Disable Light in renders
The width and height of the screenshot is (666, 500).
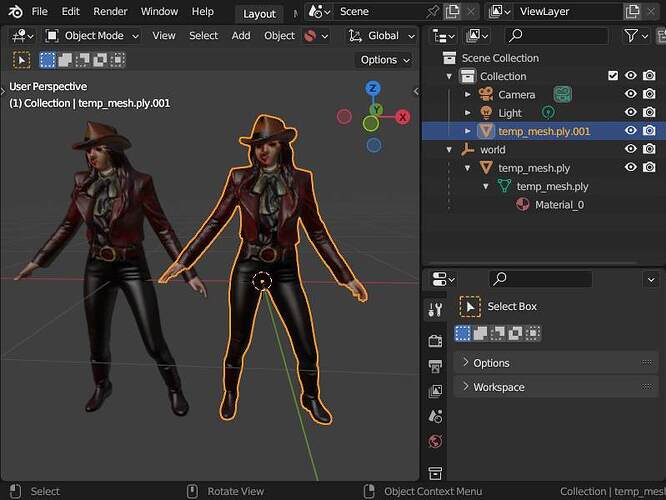(649, 112)
